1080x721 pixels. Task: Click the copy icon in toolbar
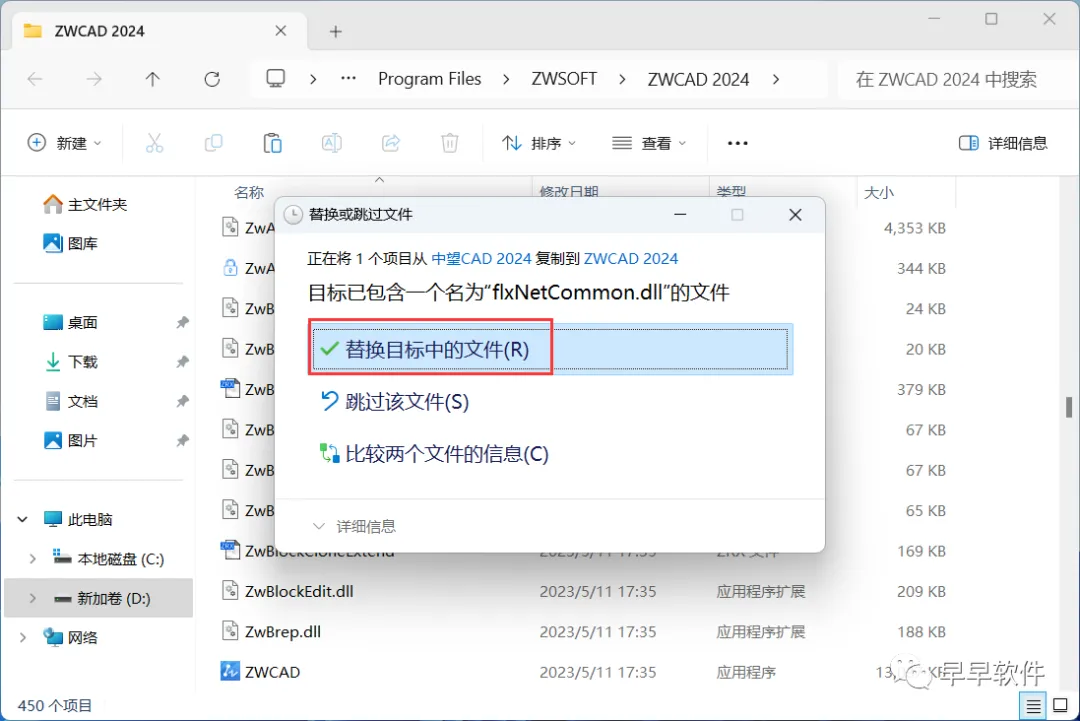pyautogui.click(x=214, y=143)
